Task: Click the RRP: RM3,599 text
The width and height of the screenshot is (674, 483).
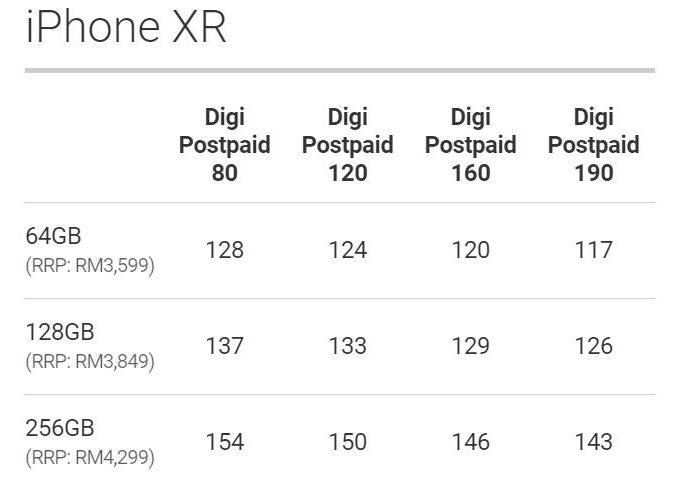Action: pyautogui.click(x=90, y=267)
